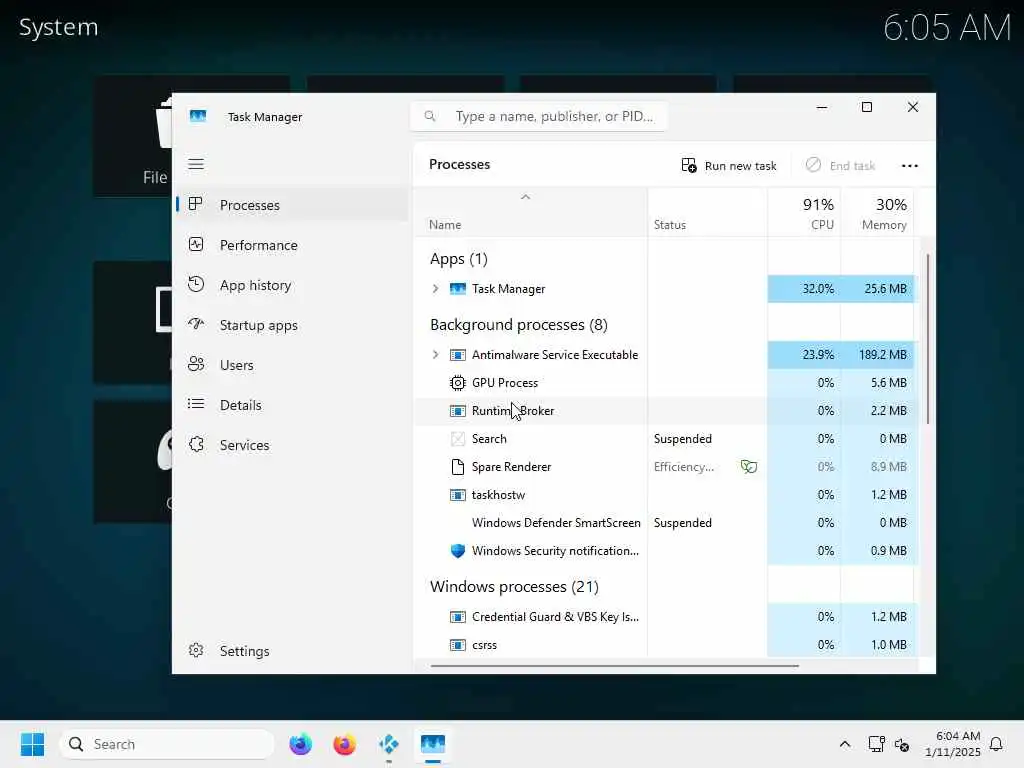Select the GPU Process row
Image resolution: width=1024 pixels, height=768 pixels.
point(665,383)
